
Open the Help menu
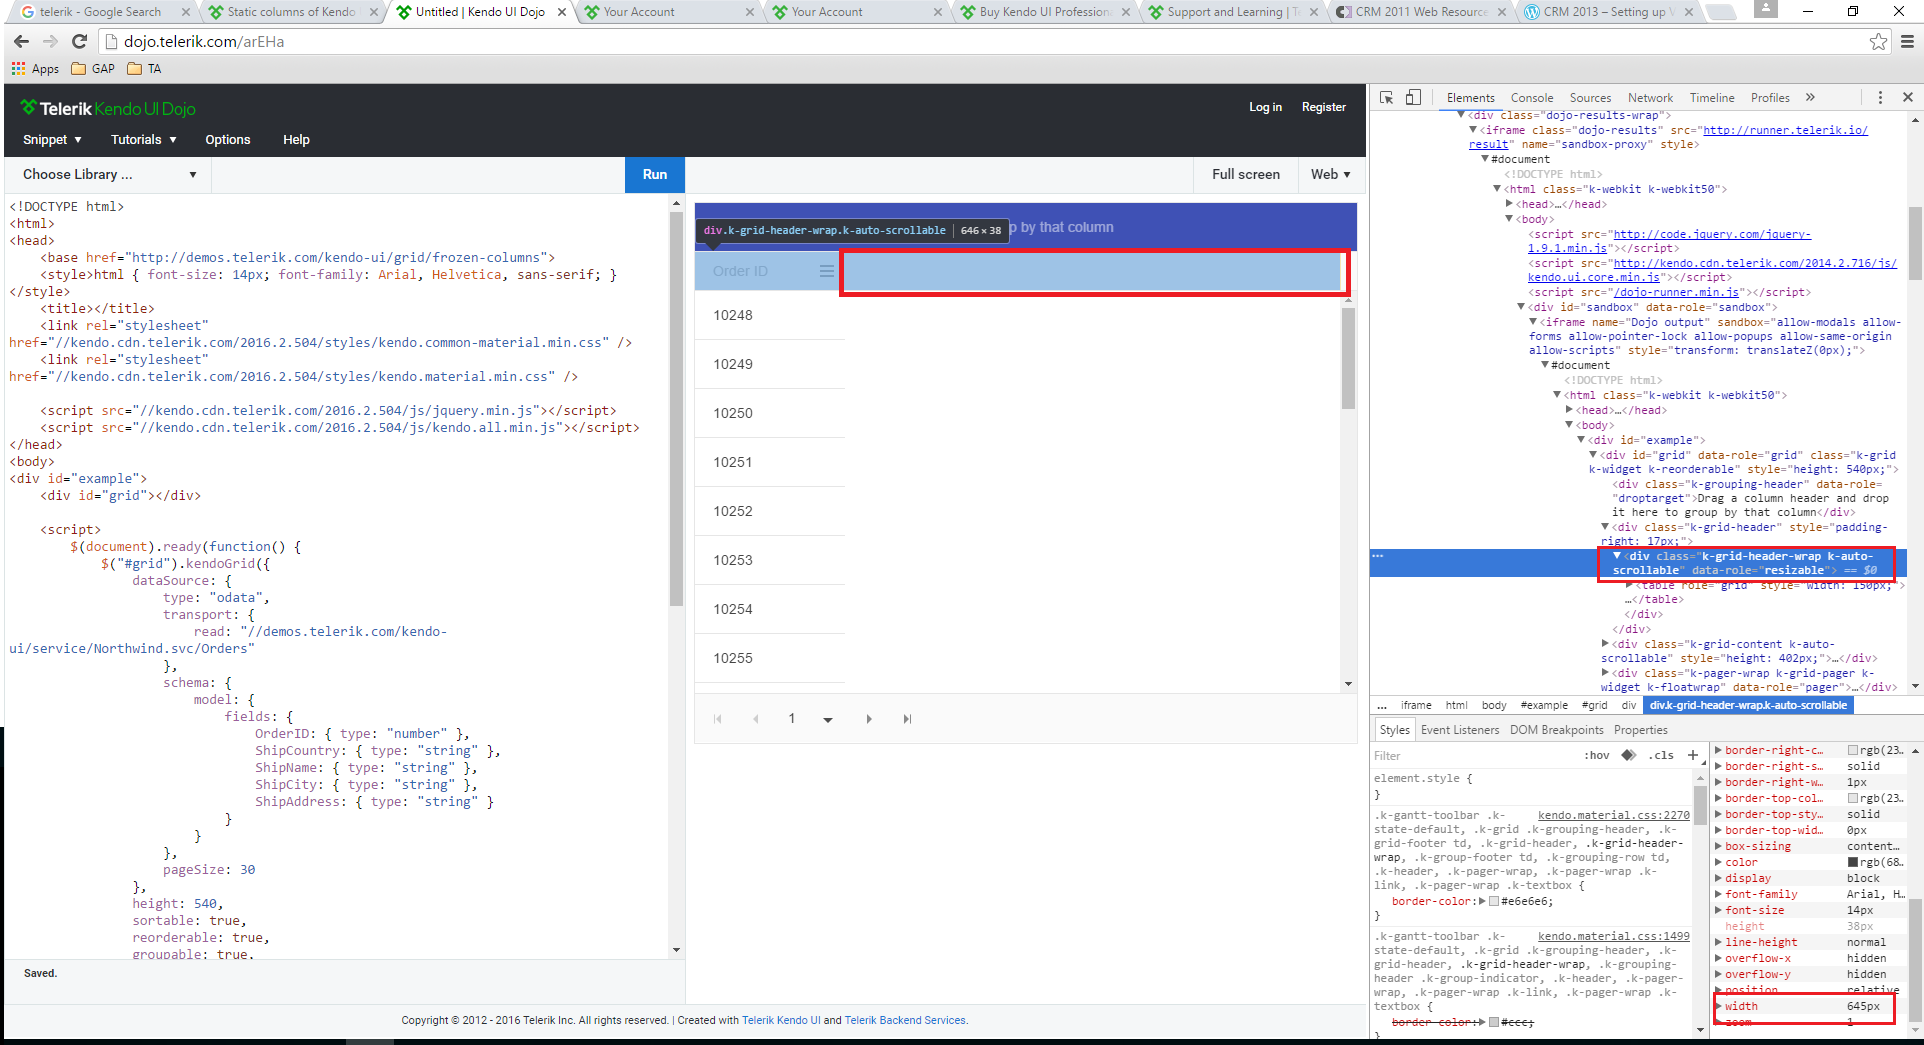pos(296,140)
